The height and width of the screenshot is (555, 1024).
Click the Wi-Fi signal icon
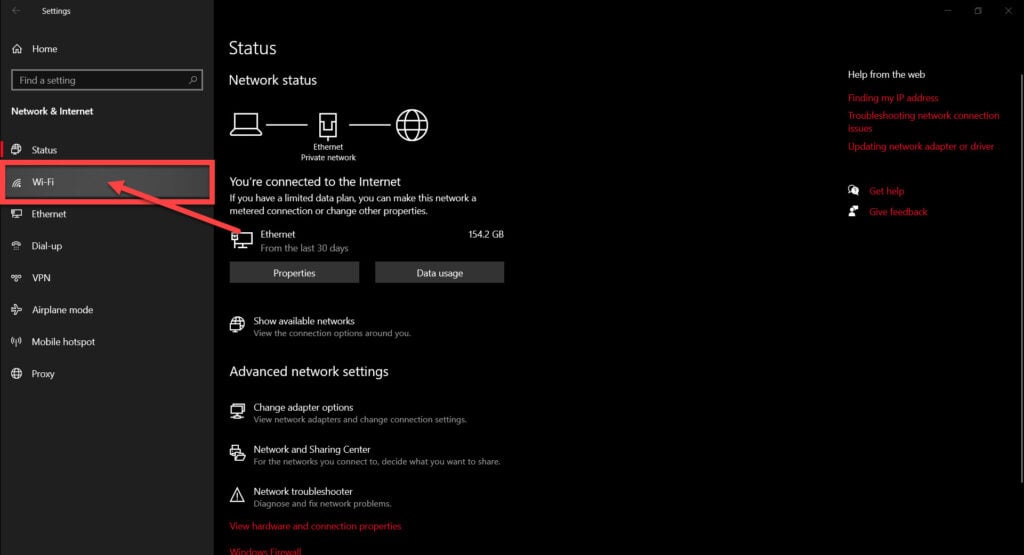pos(16,182)
